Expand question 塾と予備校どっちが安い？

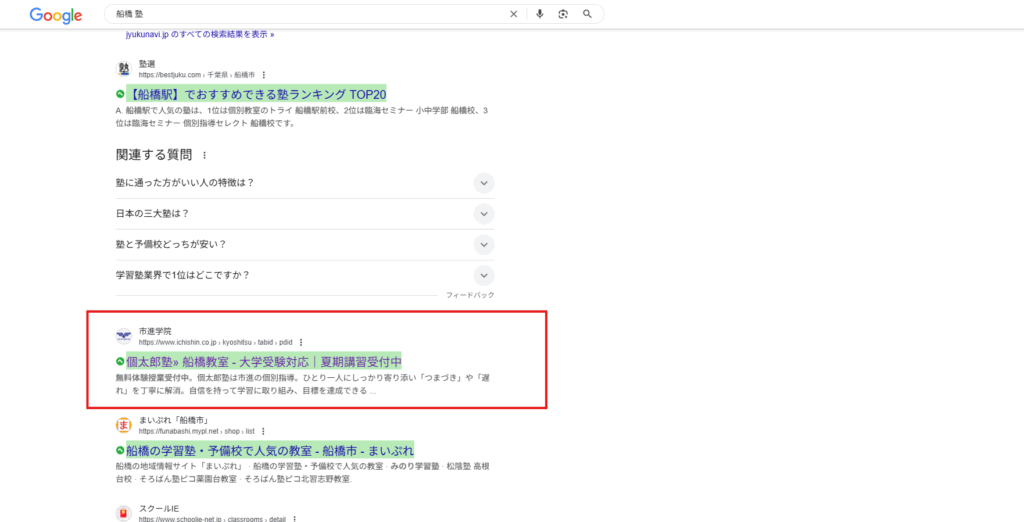[x=484, y=244]
